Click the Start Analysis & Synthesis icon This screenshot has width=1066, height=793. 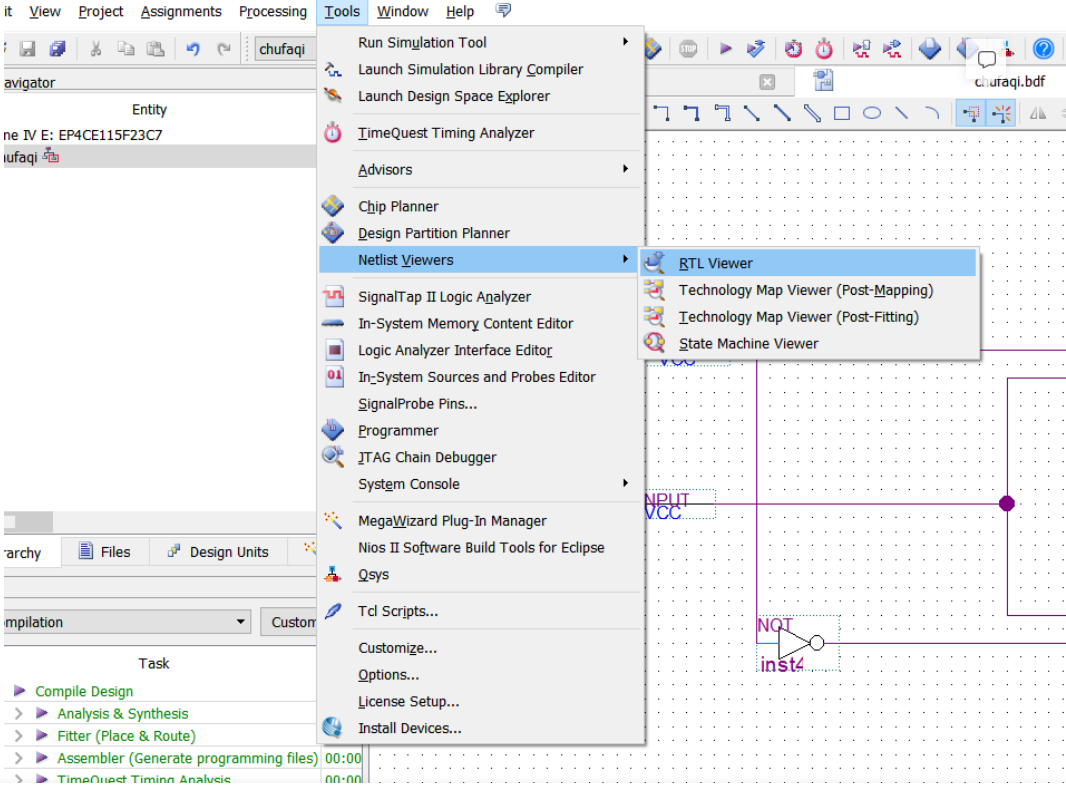click(755, 49)
